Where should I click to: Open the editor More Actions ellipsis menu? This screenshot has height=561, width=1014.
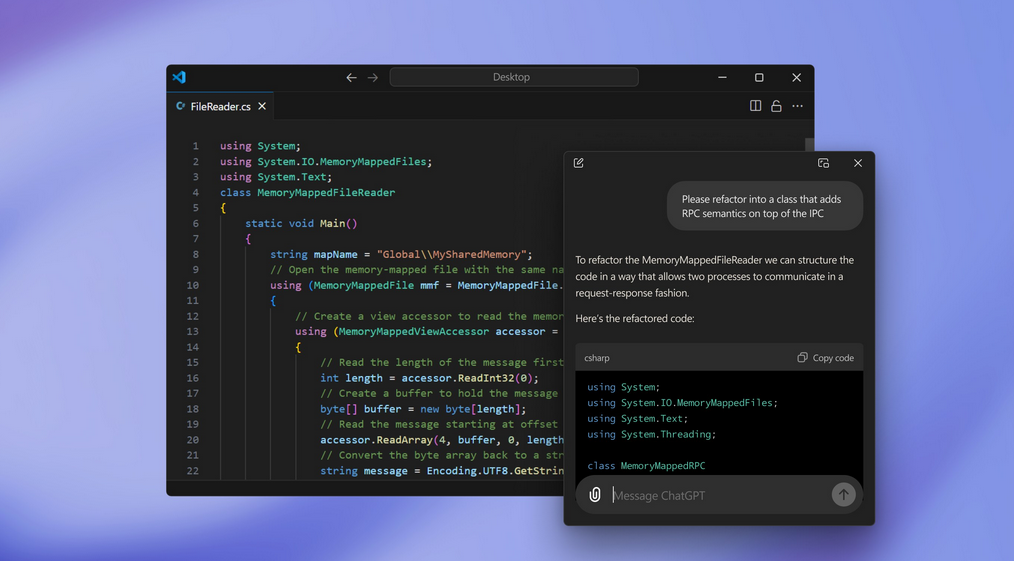click(x=797, y=106)
